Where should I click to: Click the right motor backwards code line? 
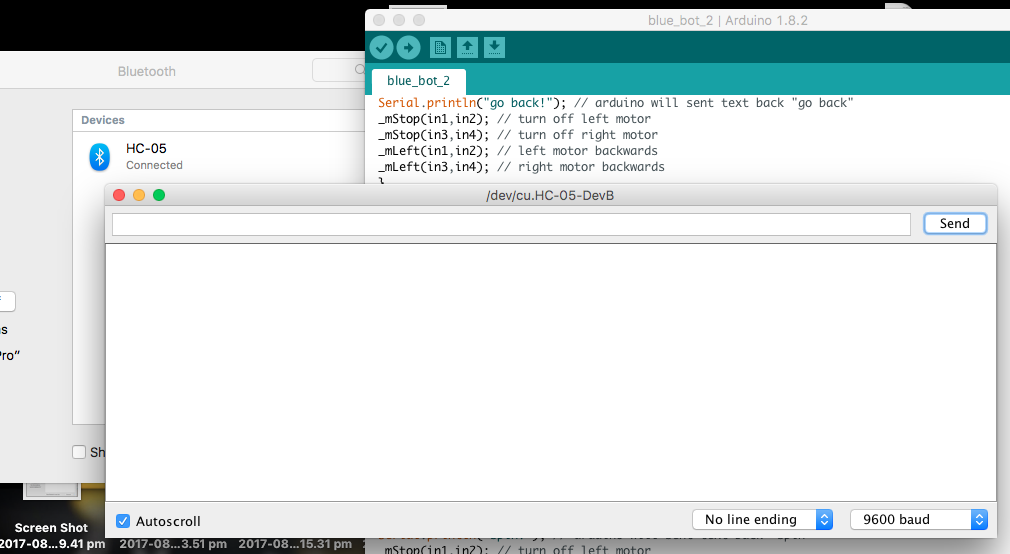click(x=521, y=167)
